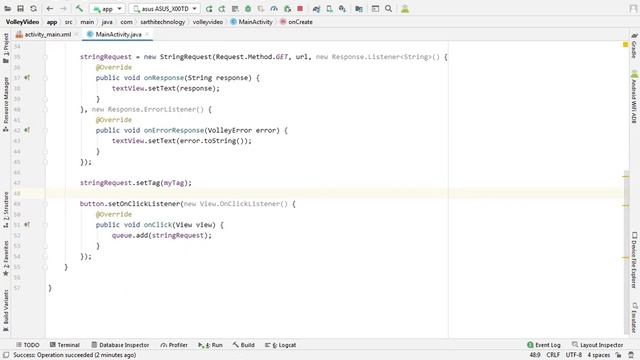Image resolution: width=640 pixels, height=360 pixels.
Task: Open the SDK Manager icon
Action: pyautogui.click(x=342, y=9)
